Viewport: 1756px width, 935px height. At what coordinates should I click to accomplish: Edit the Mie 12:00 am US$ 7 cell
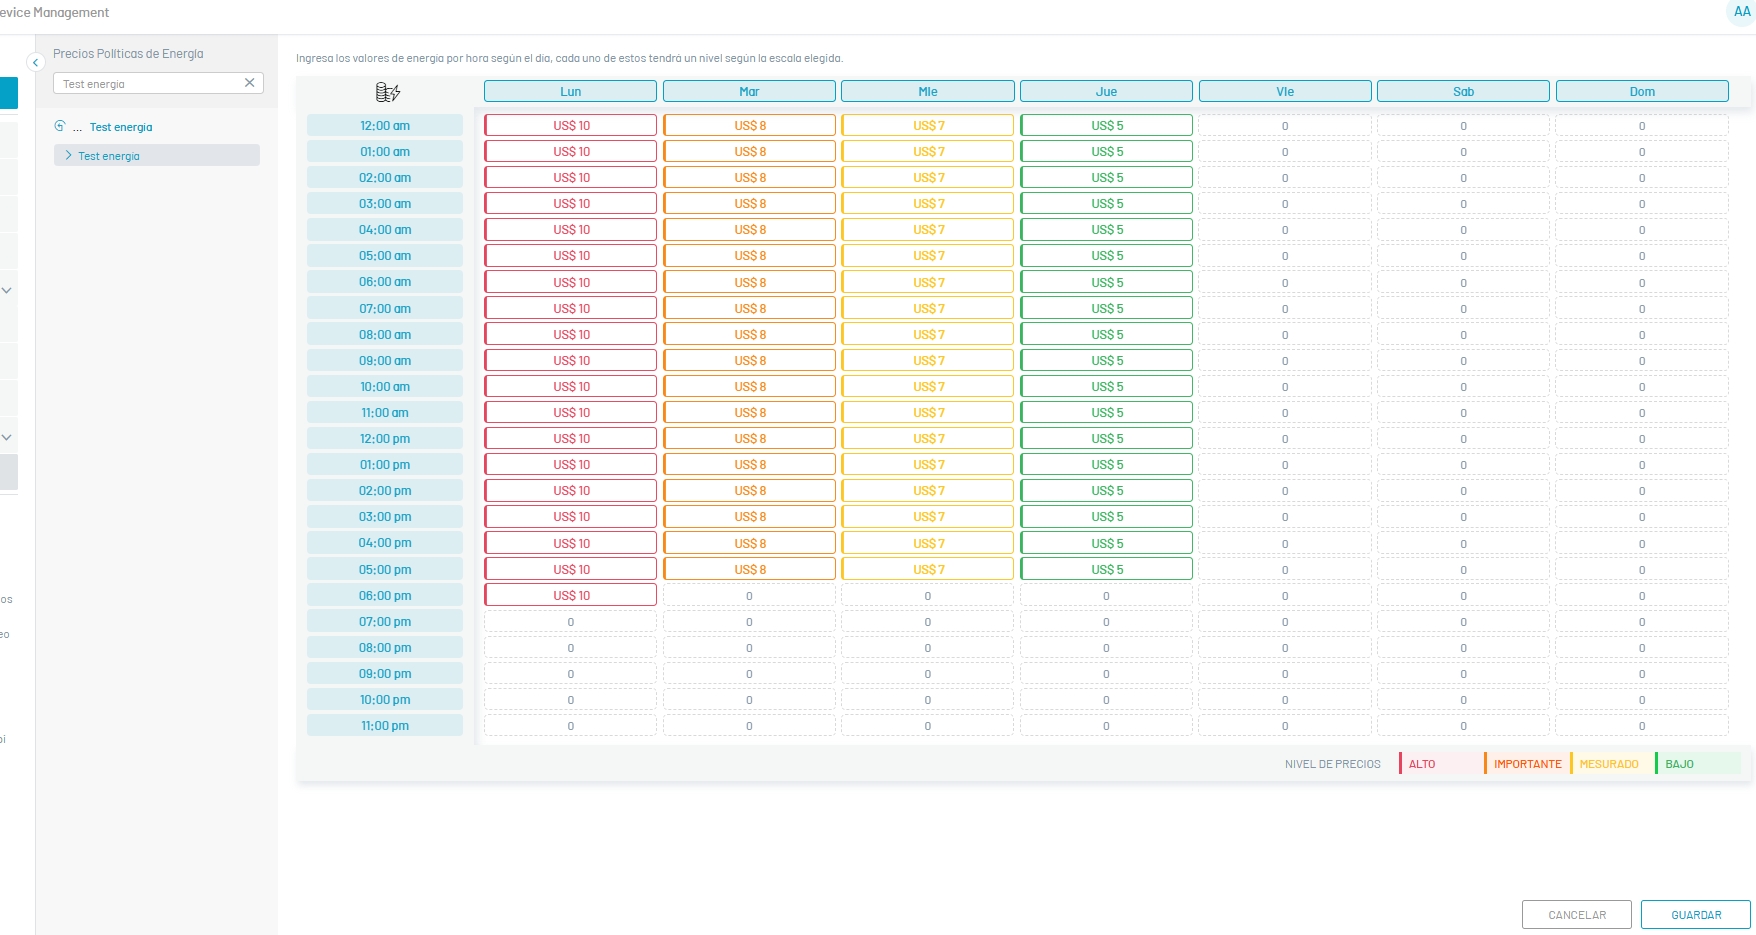coord(928,125)
